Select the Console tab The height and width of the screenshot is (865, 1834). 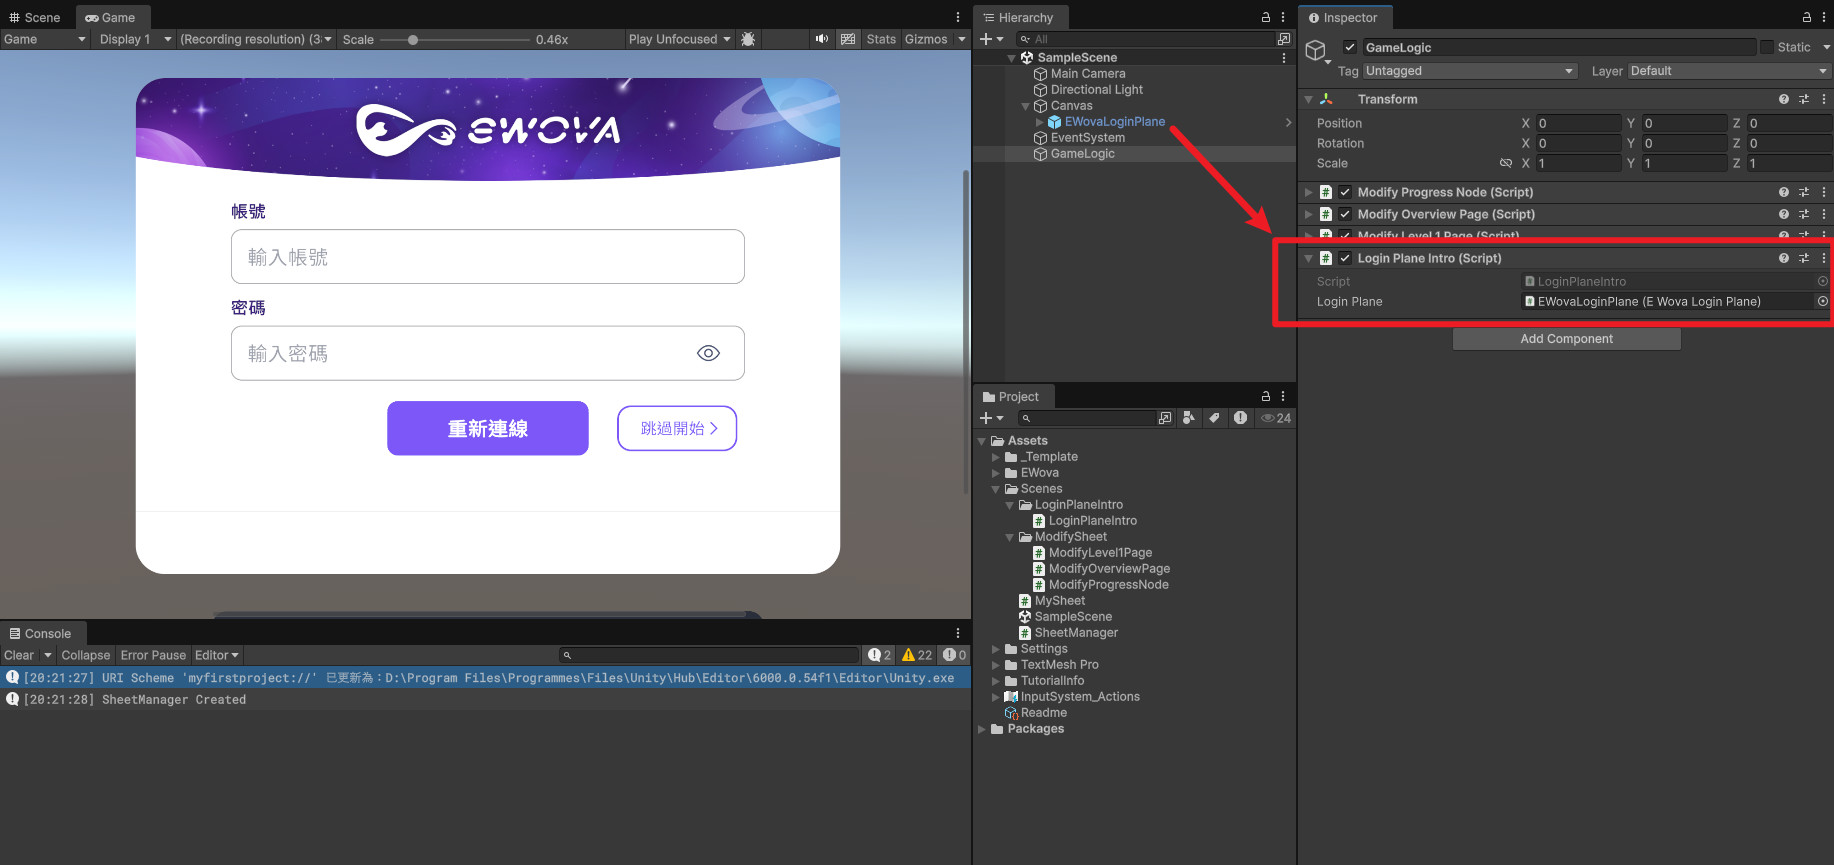tap(41, 633)
